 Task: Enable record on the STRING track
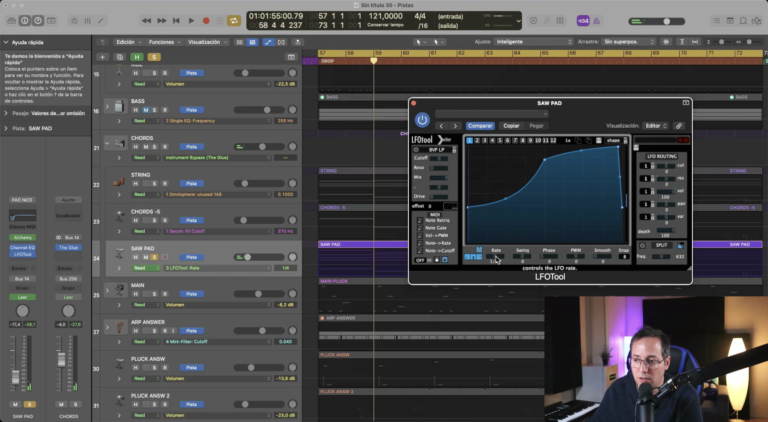pyautogui.click(x=165, y=184)
